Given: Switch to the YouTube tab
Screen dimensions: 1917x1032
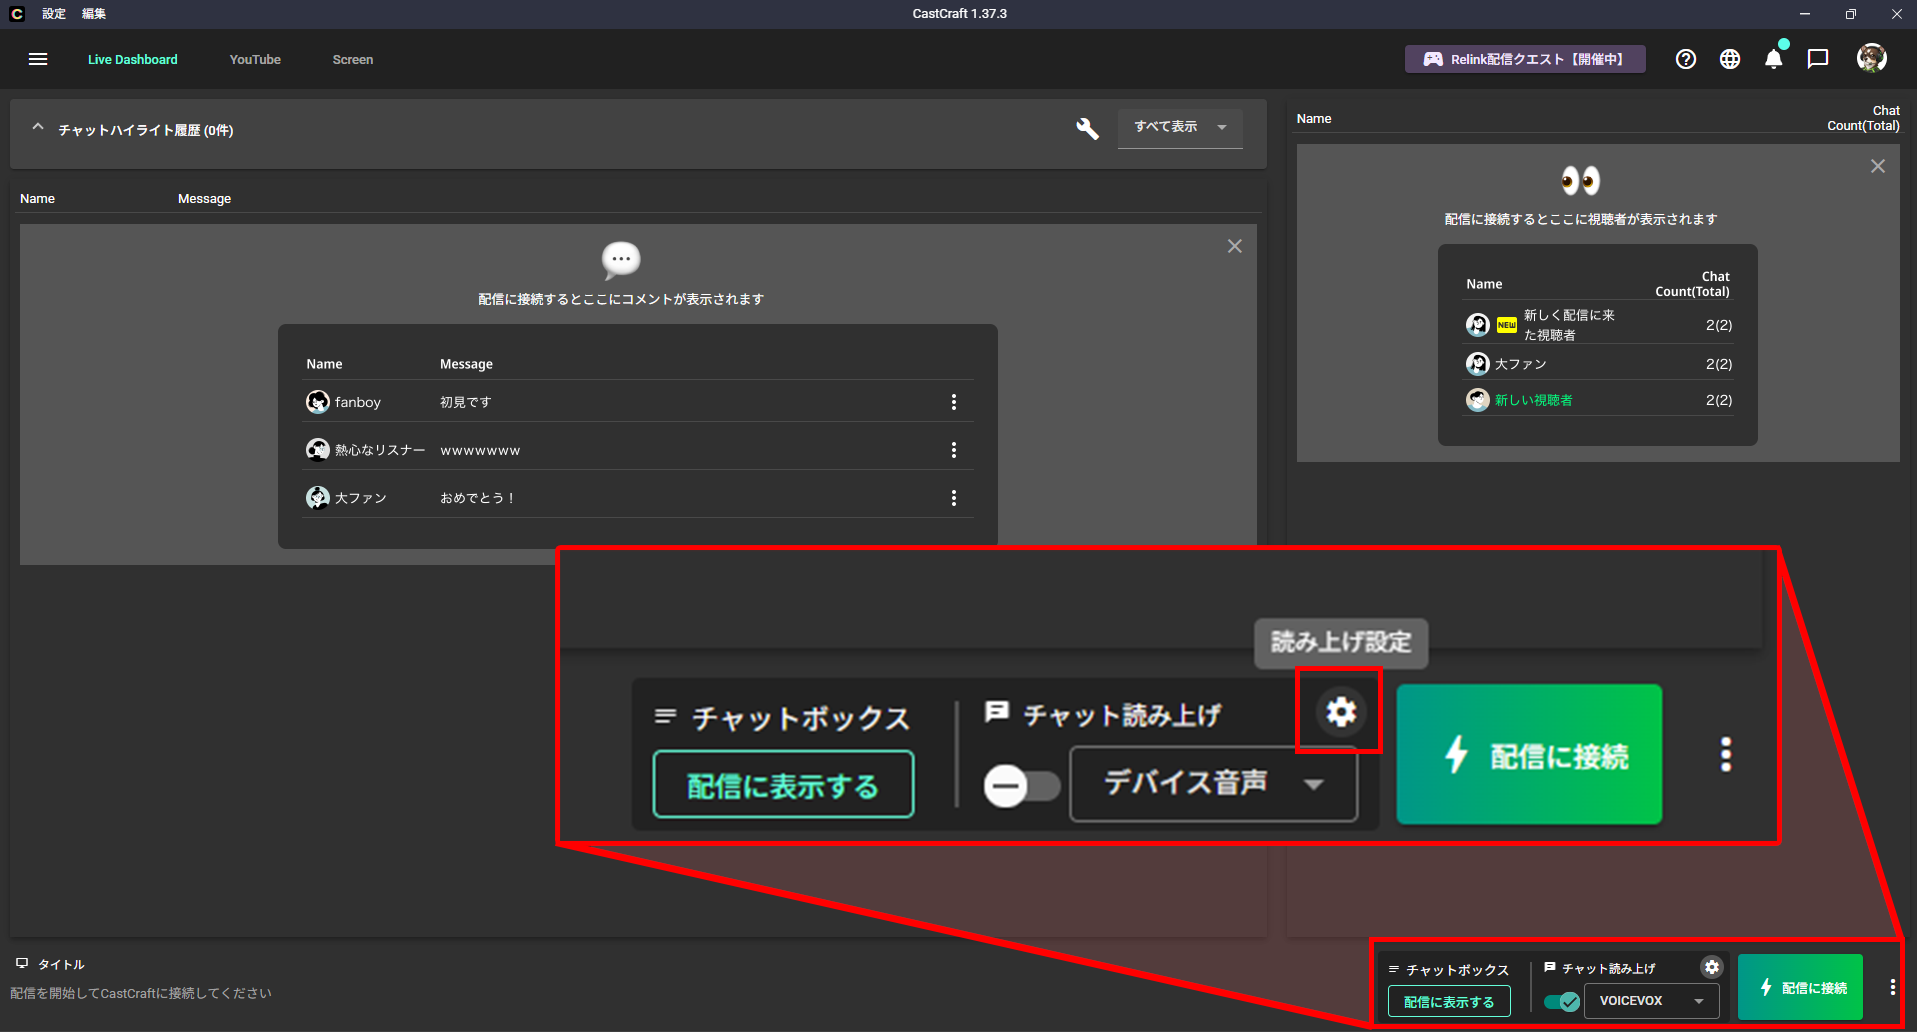Looking at the screenshot, I should [255, 60].
